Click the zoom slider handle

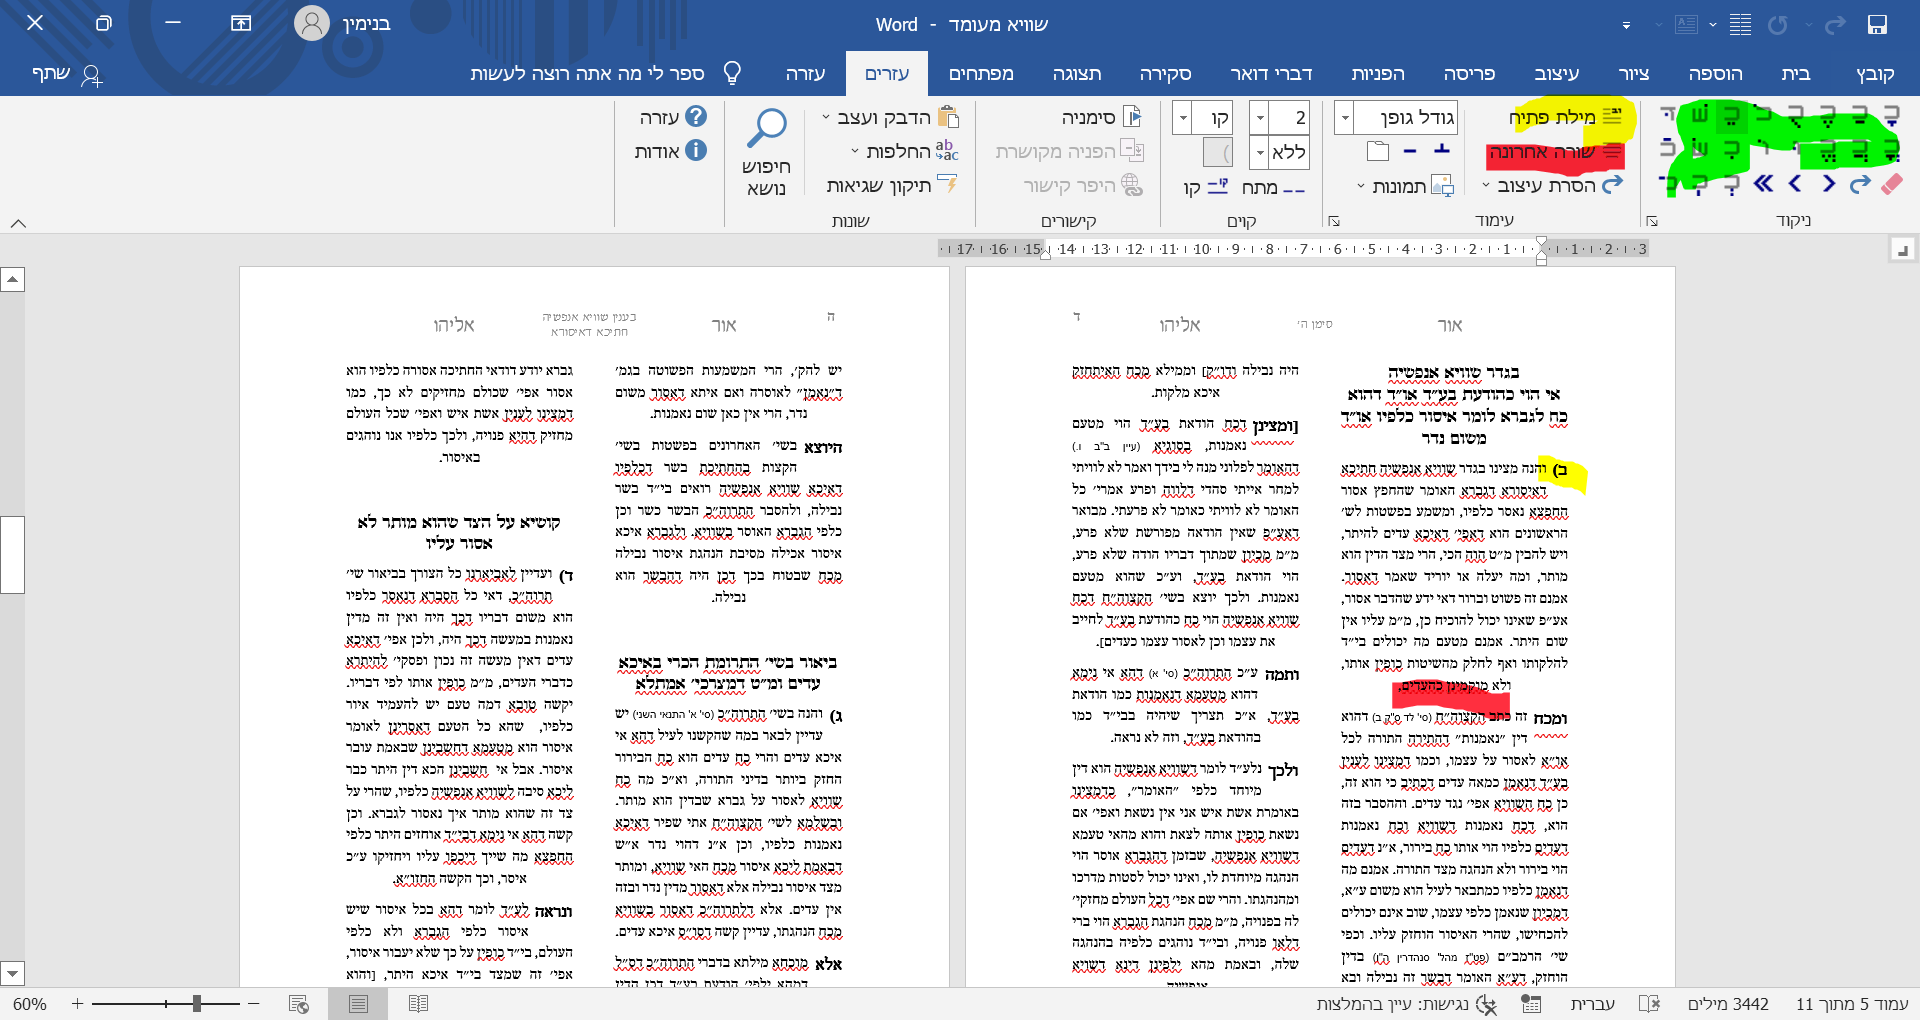pos(197,1003)
